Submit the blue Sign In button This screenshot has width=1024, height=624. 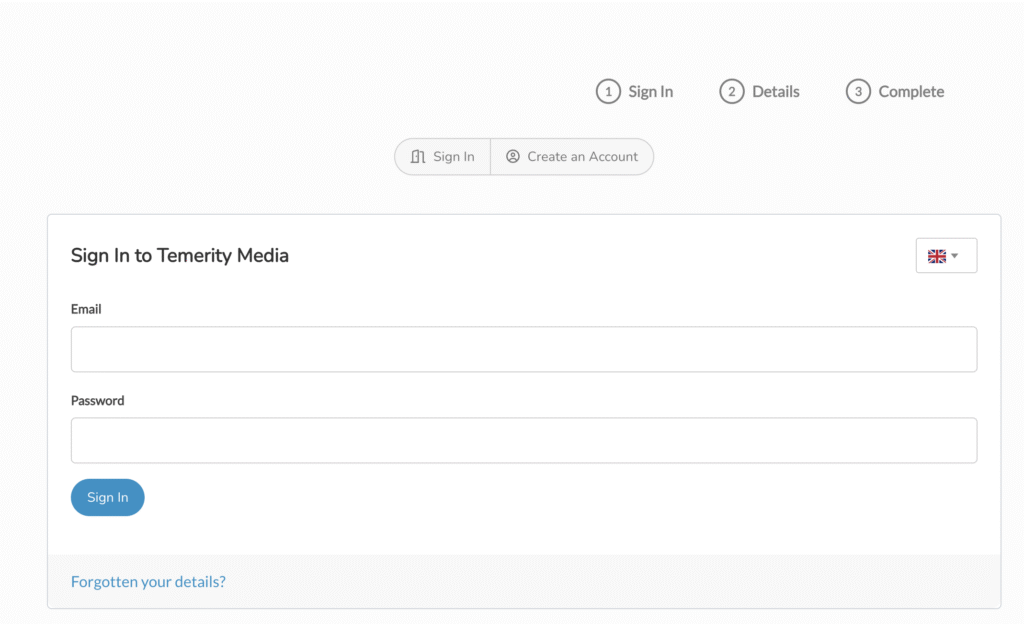(x=108, y=497)
